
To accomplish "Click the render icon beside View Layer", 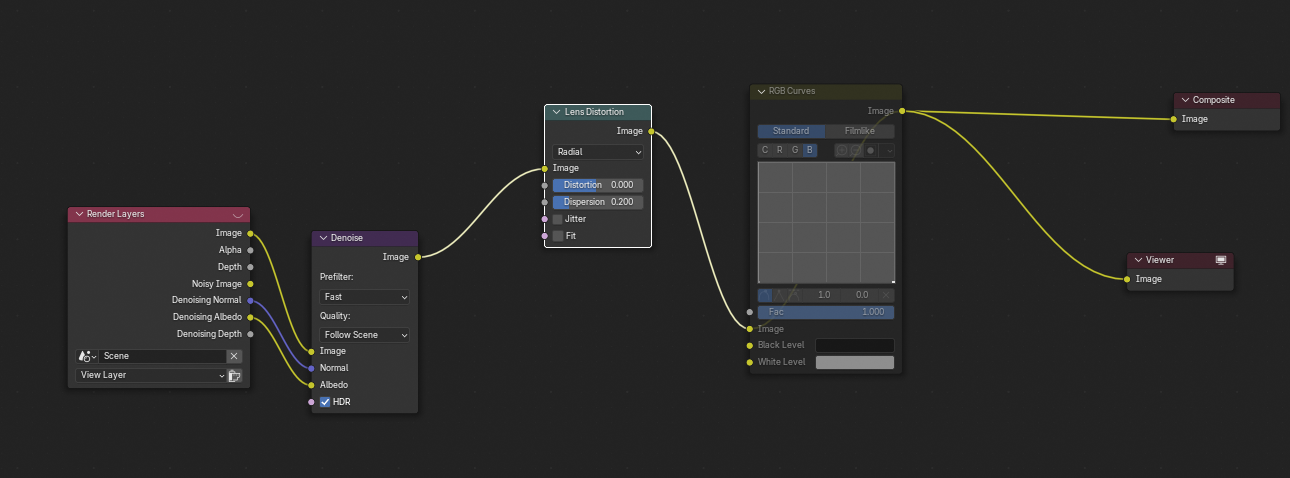I will pyautogui.click(x=235, y=376).
